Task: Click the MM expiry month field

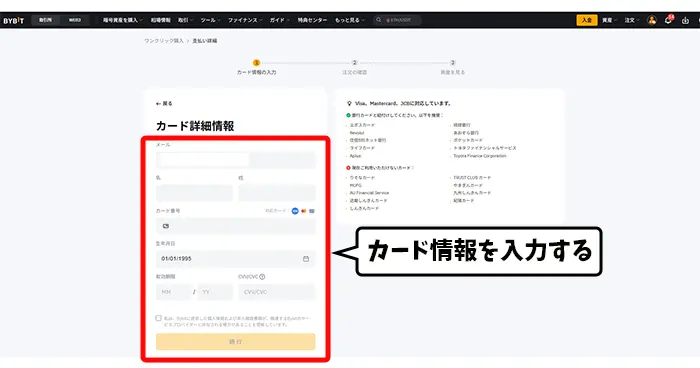Action: pyautogui.click(x=174, y=292)
